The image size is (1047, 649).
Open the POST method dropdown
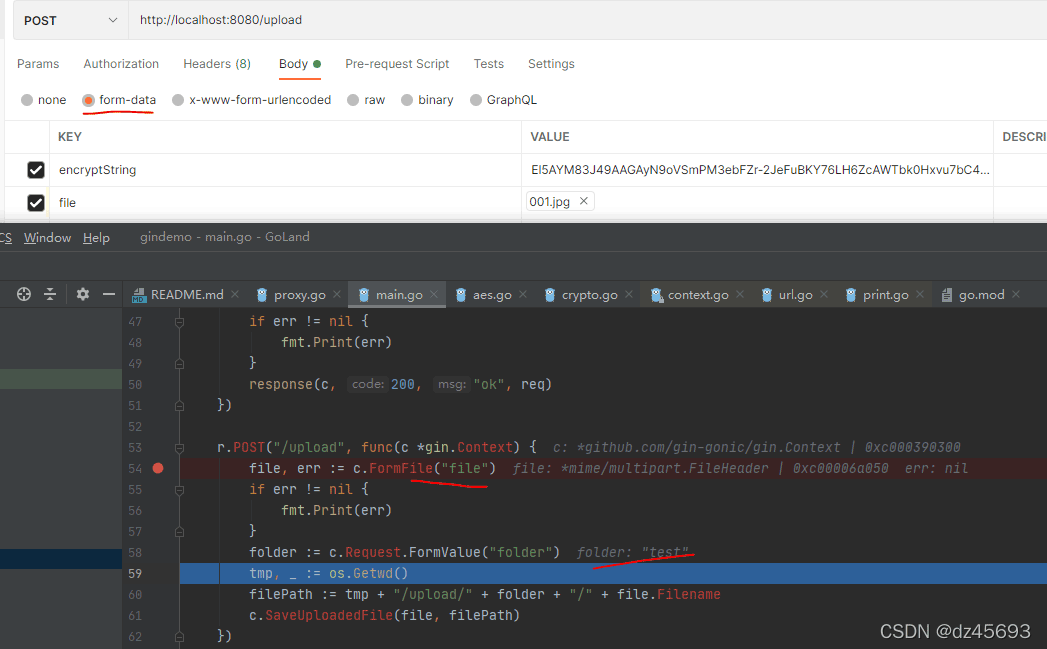[x=69, y=20]
